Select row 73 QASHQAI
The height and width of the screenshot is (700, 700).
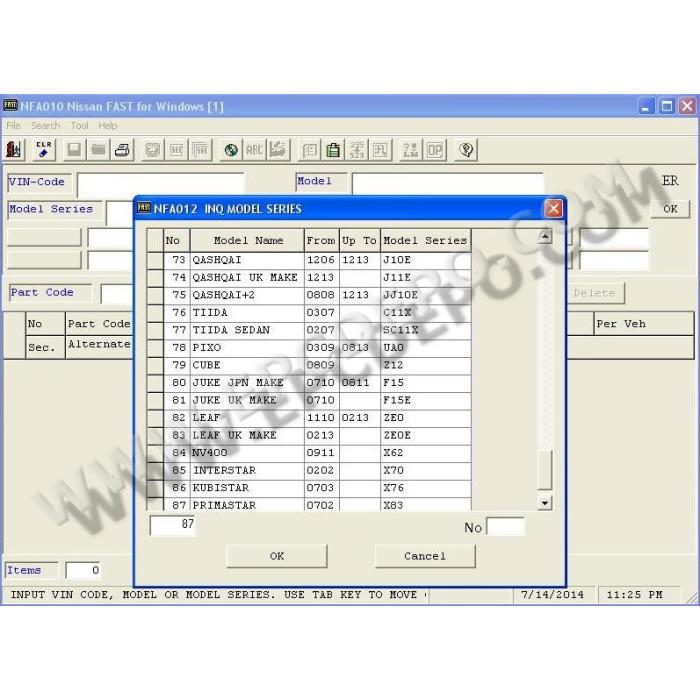click(309, 260)
